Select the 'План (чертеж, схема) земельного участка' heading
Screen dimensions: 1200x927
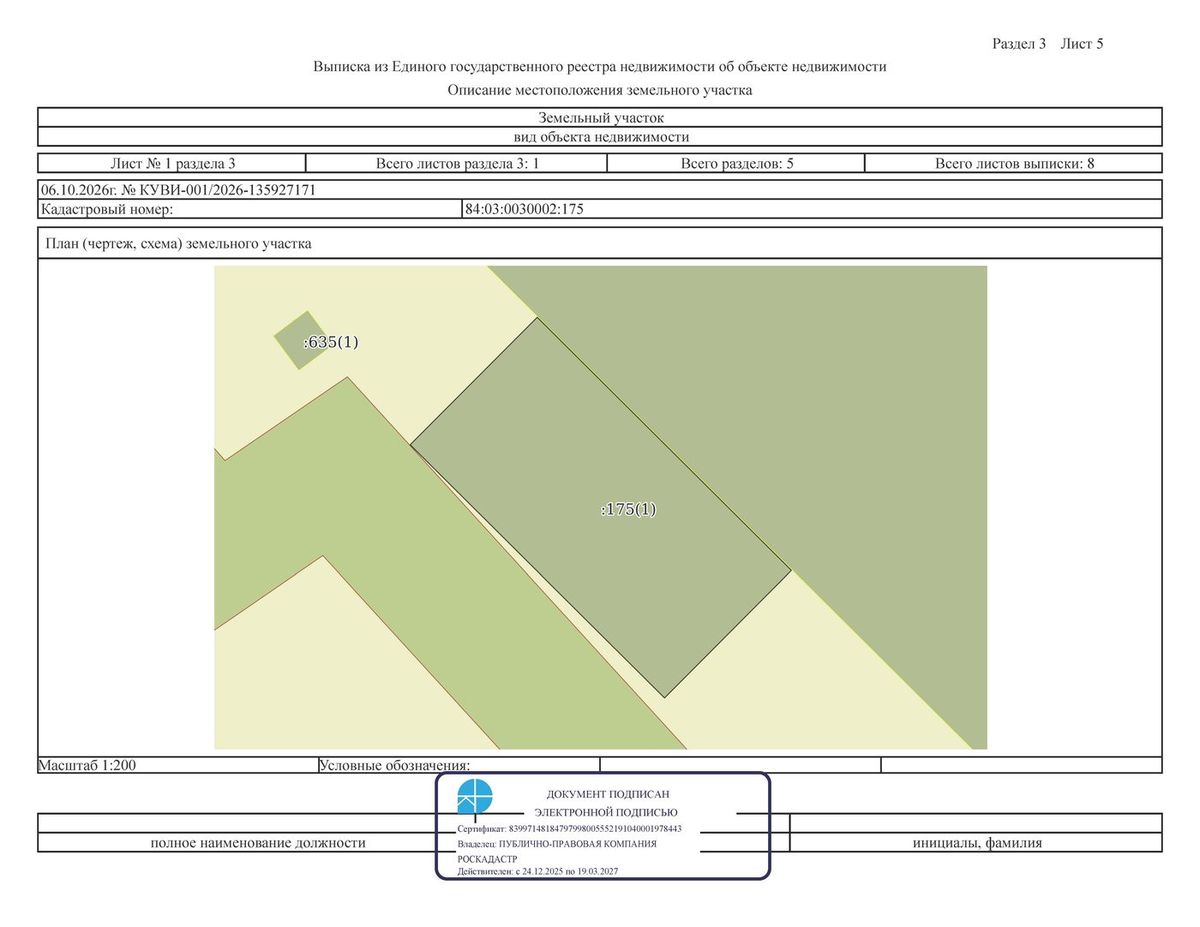coord(177,243)
